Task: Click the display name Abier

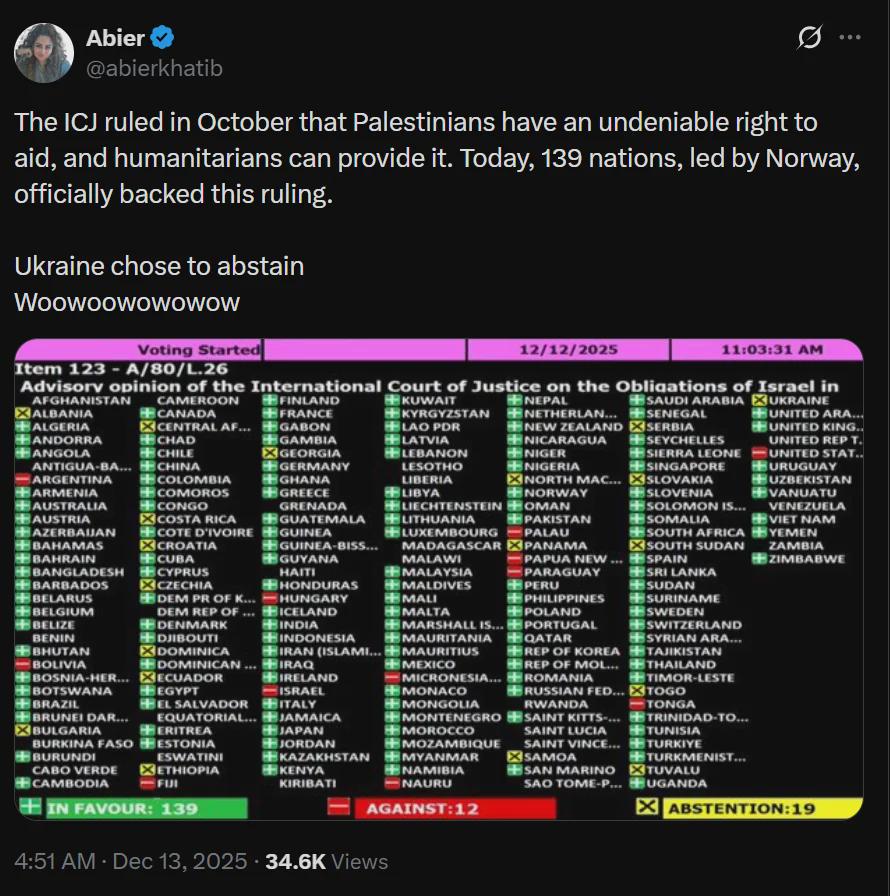Action: [x=115, y=38]
